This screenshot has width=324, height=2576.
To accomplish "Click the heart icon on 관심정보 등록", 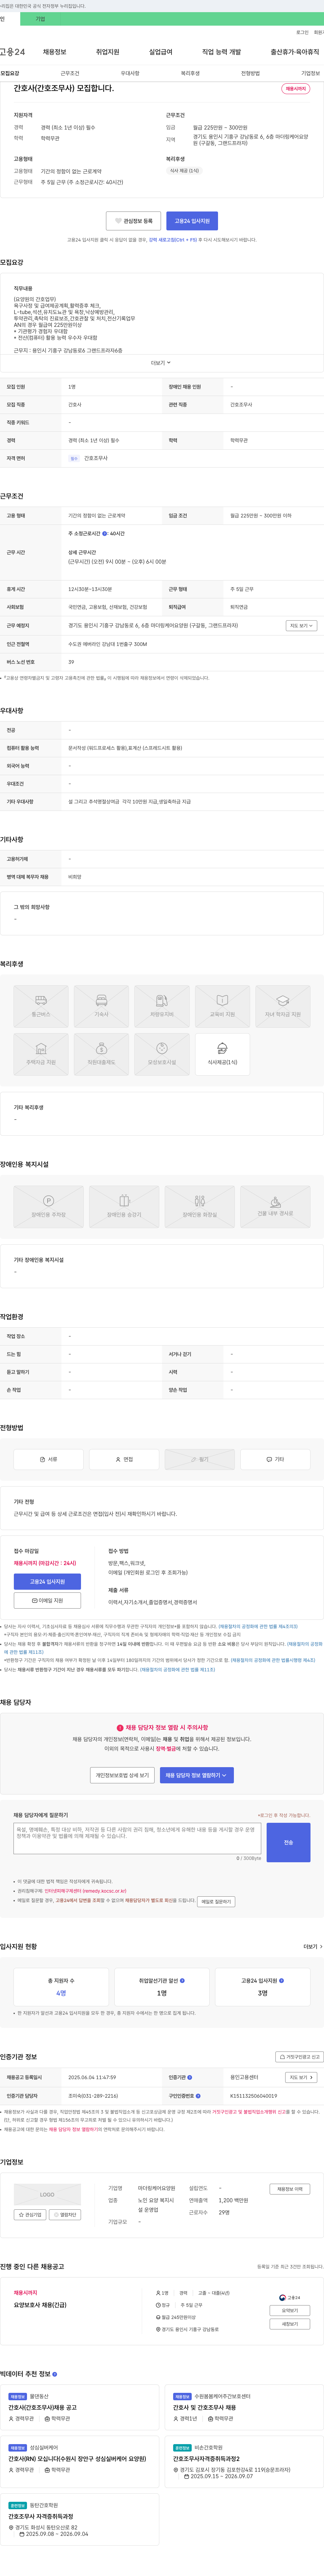I will point(118,221).
